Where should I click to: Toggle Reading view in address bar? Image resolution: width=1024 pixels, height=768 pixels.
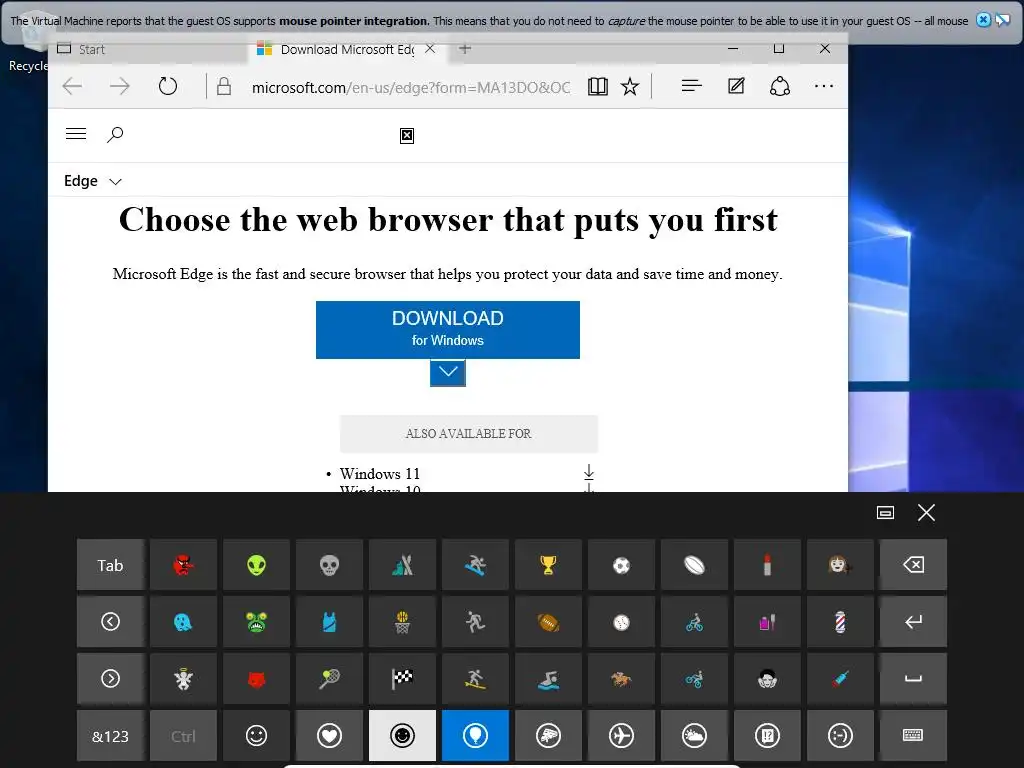[x=598, y=86]
